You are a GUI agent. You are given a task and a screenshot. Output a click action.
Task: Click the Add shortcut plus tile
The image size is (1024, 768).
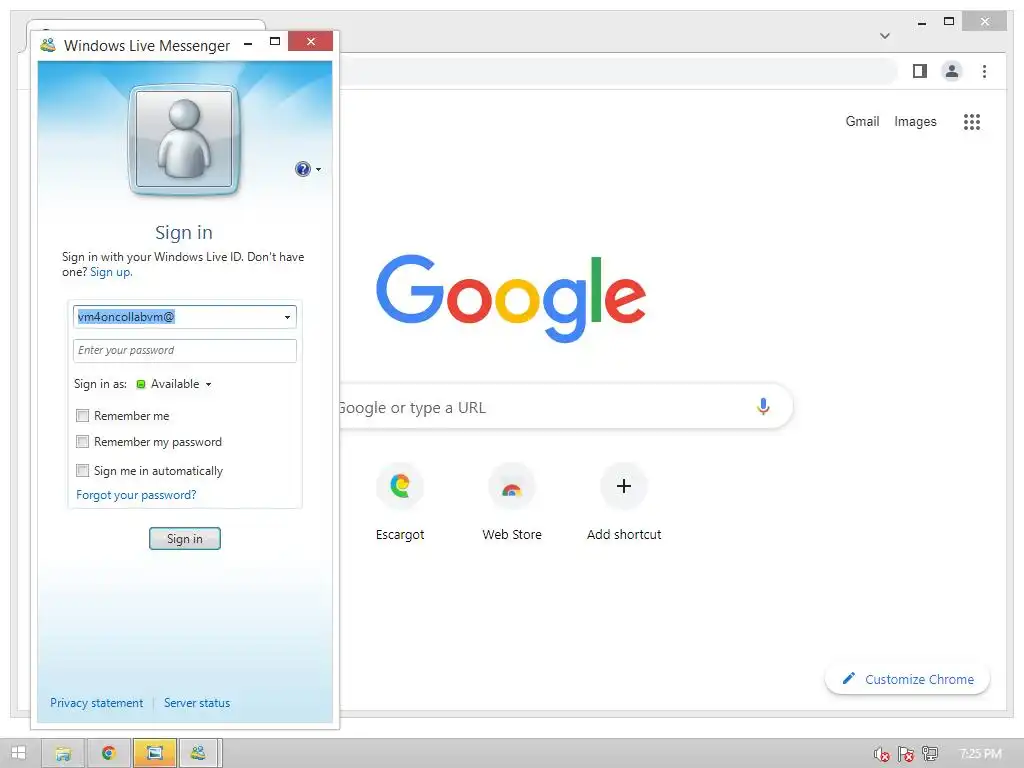click(x=624, y=502)
